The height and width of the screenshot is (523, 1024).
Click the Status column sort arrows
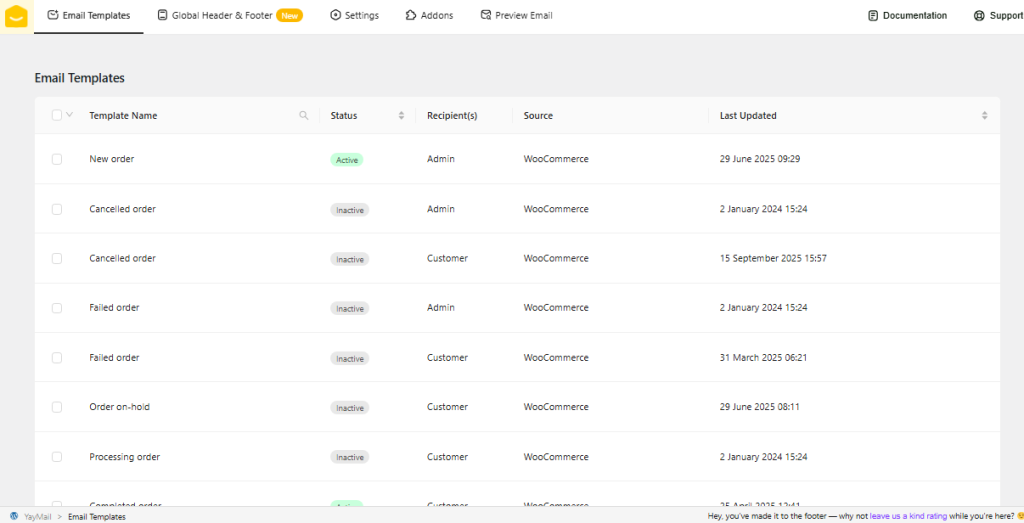401,116
